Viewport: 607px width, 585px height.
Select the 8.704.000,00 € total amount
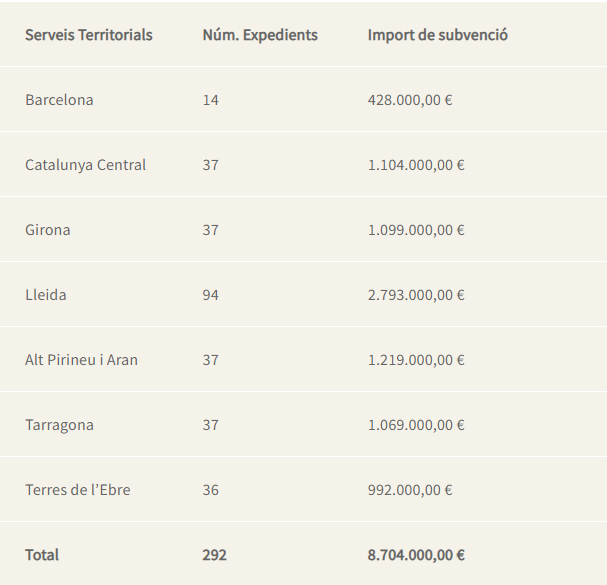(x=416, y=555)
